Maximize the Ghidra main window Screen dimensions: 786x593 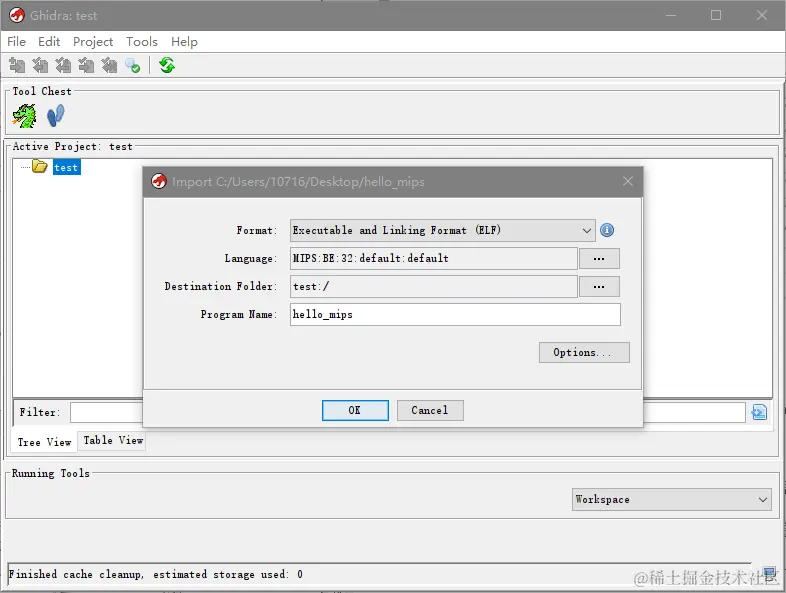pyautogui.click(x=716, y=16)
